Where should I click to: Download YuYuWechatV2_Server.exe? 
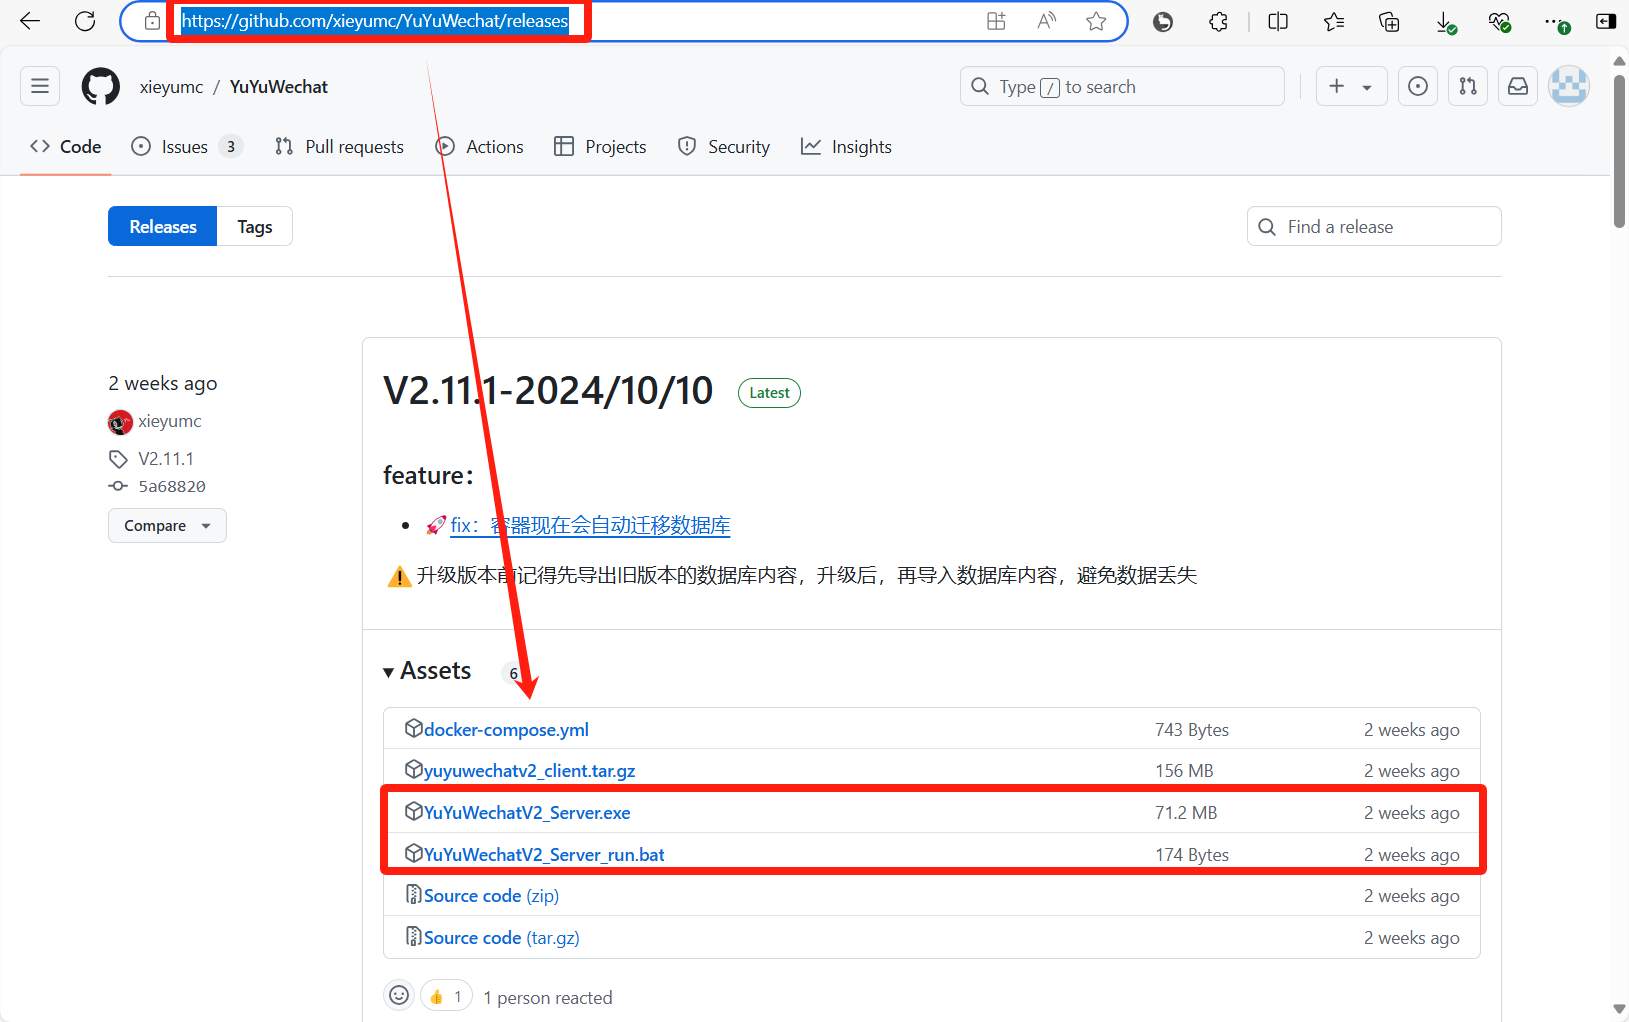click(527, 813)
